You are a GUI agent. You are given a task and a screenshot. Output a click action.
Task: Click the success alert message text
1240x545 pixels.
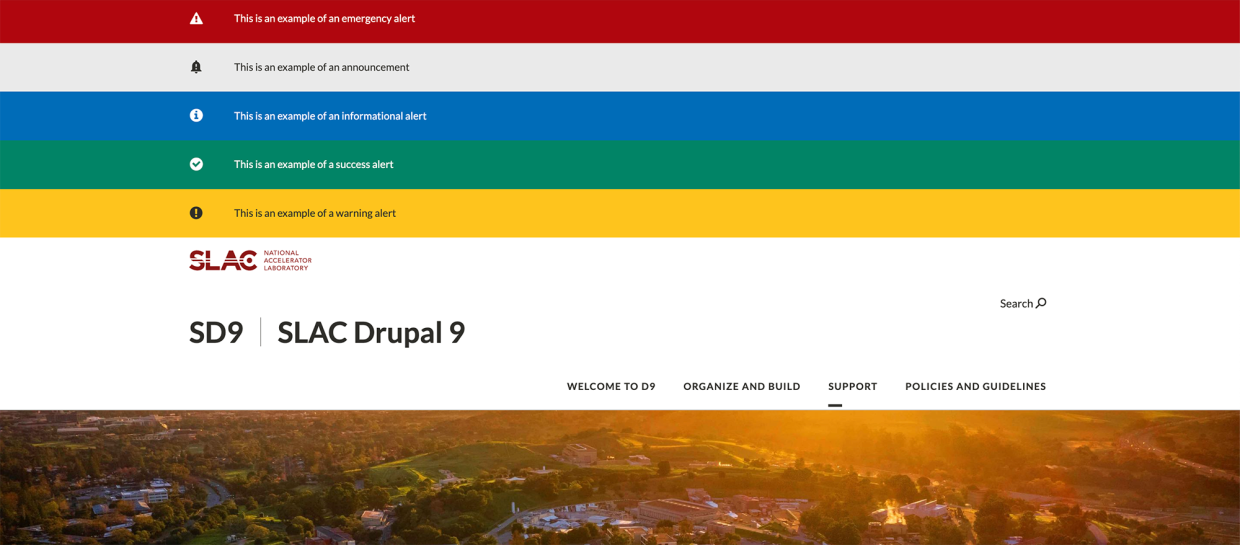(314, 164)
